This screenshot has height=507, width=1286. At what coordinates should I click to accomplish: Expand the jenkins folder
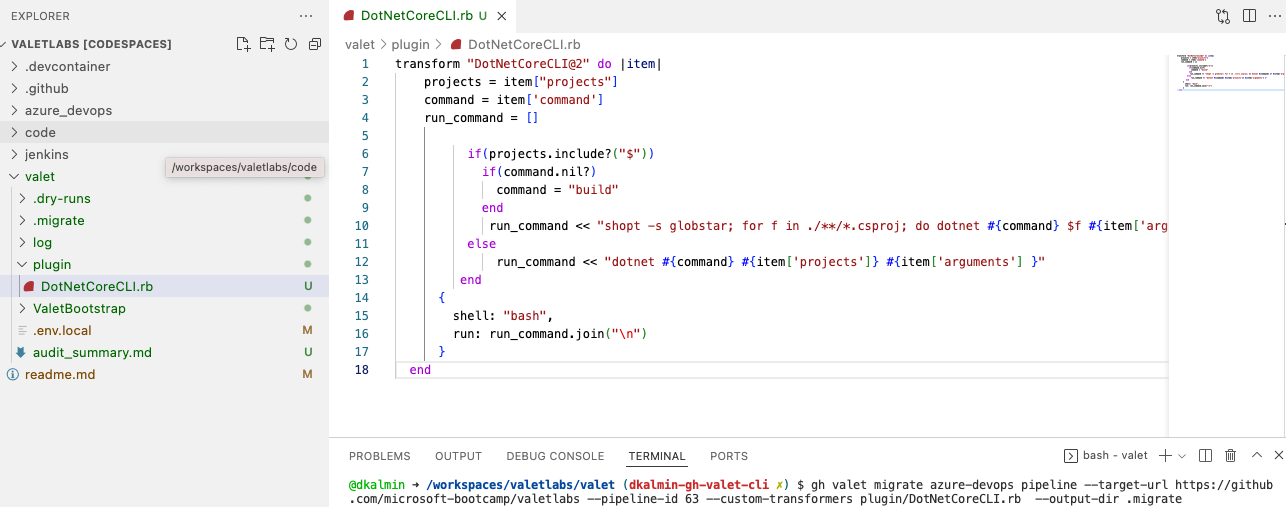164,154
